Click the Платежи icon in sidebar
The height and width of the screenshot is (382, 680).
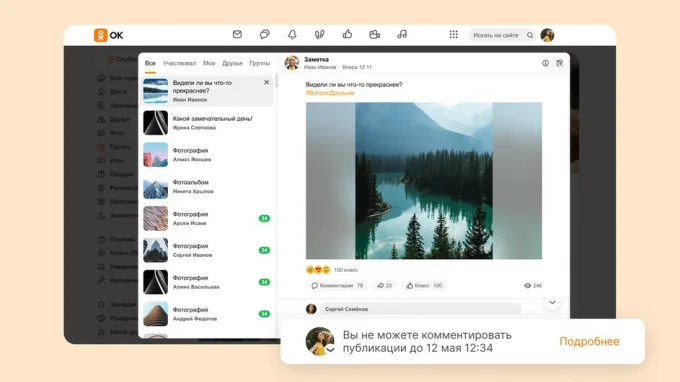click(101, 239)
